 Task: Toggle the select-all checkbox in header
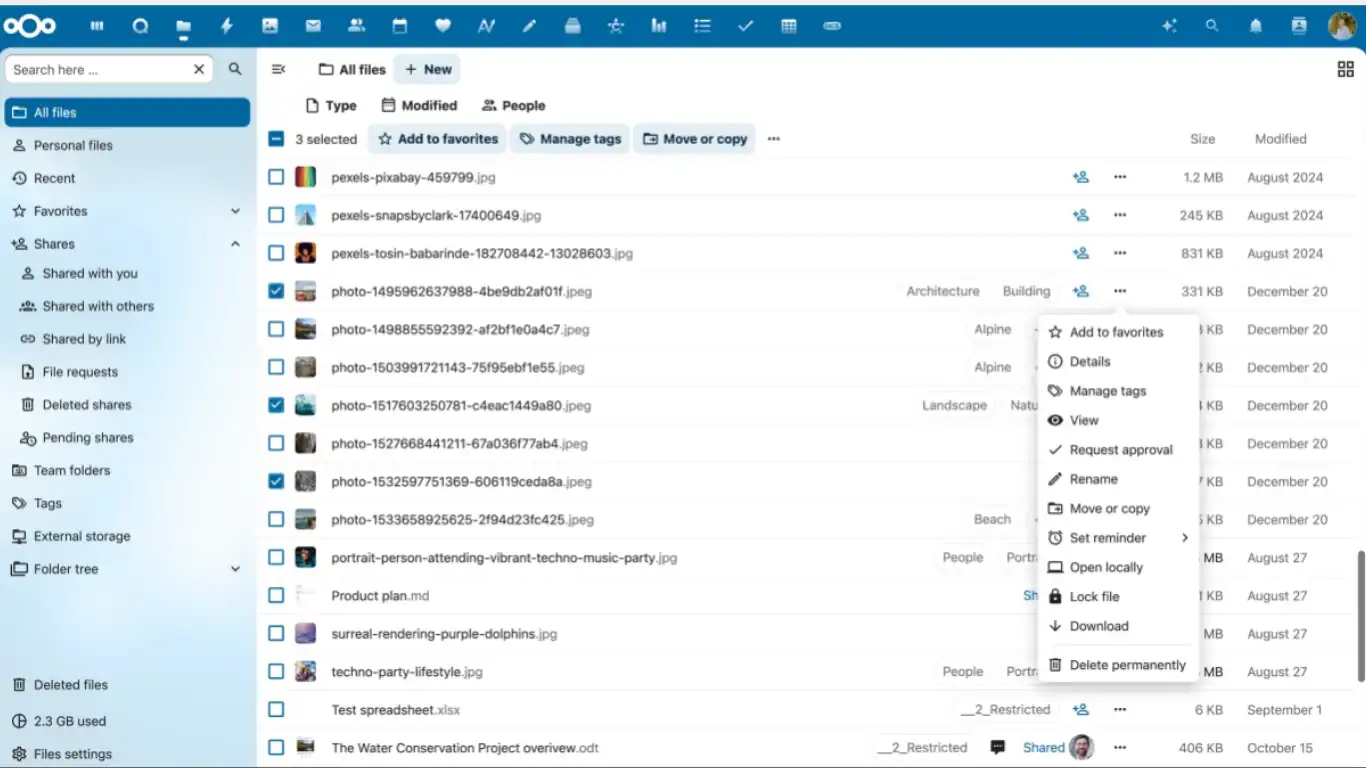click(x=276, y=139)
